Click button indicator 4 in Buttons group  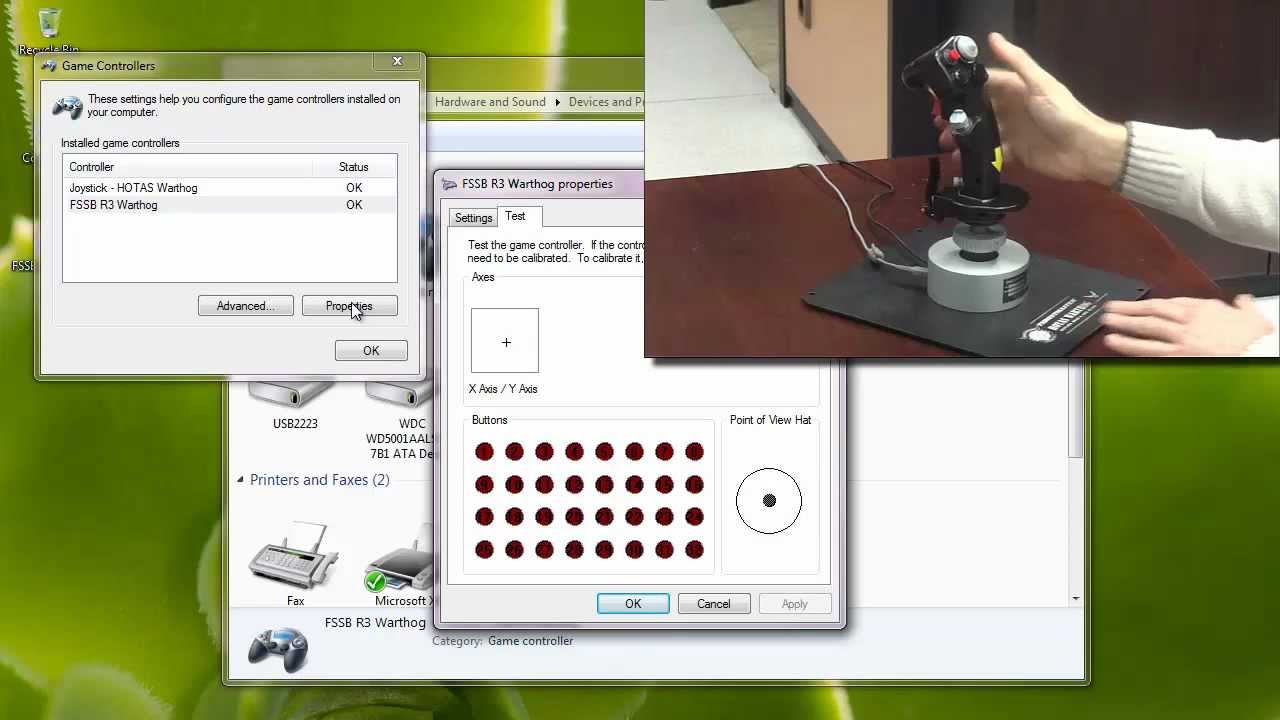(x=574, y=452)
